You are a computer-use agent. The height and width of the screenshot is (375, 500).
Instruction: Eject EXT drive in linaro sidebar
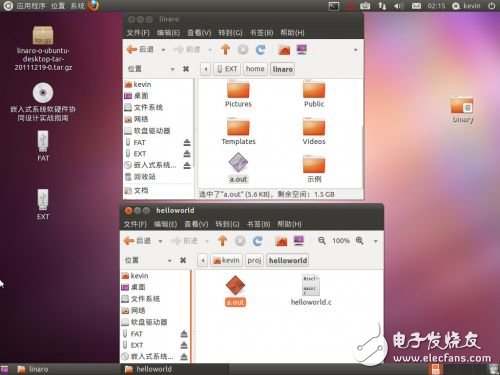pos(187,154)
